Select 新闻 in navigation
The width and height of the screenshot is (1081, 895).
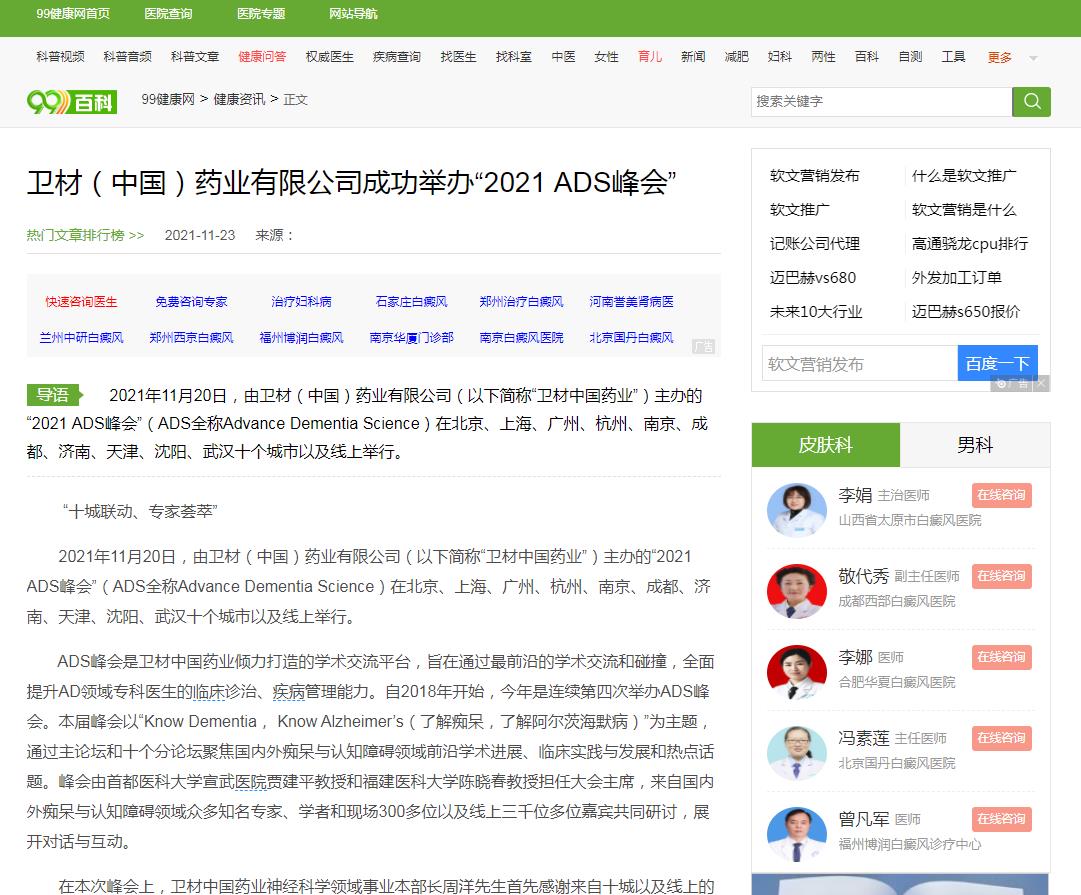[693, 57]
